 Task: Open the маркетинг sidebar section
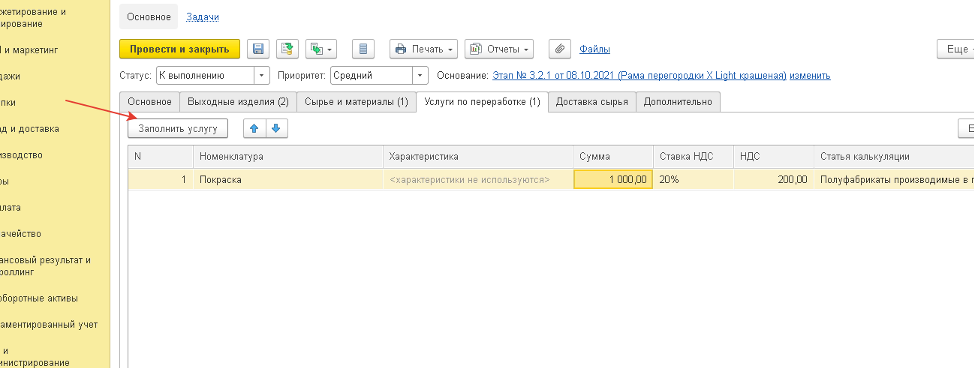tap(30, 50)
